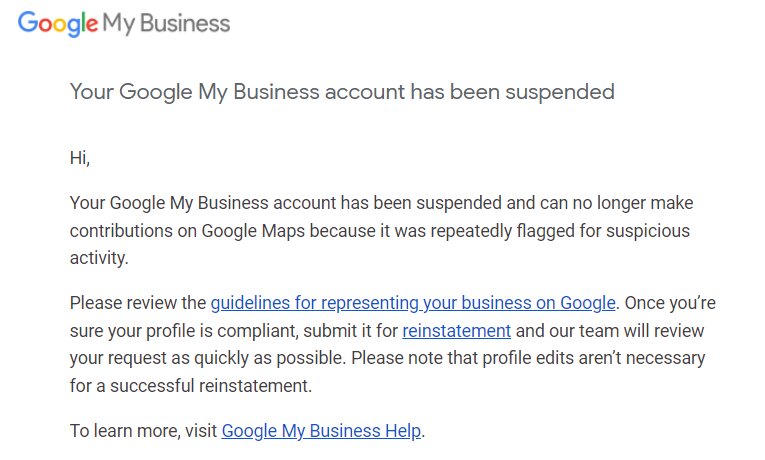
Task: Click the word "activity." ending first paragraph
Action: pos(99,258)
